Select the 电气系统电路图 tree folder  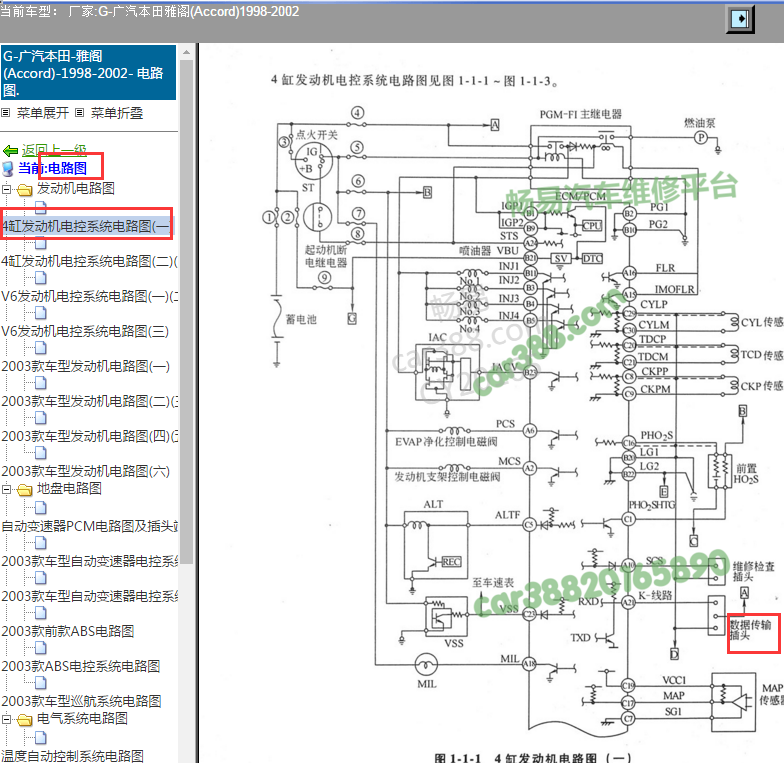pos(82,718)
